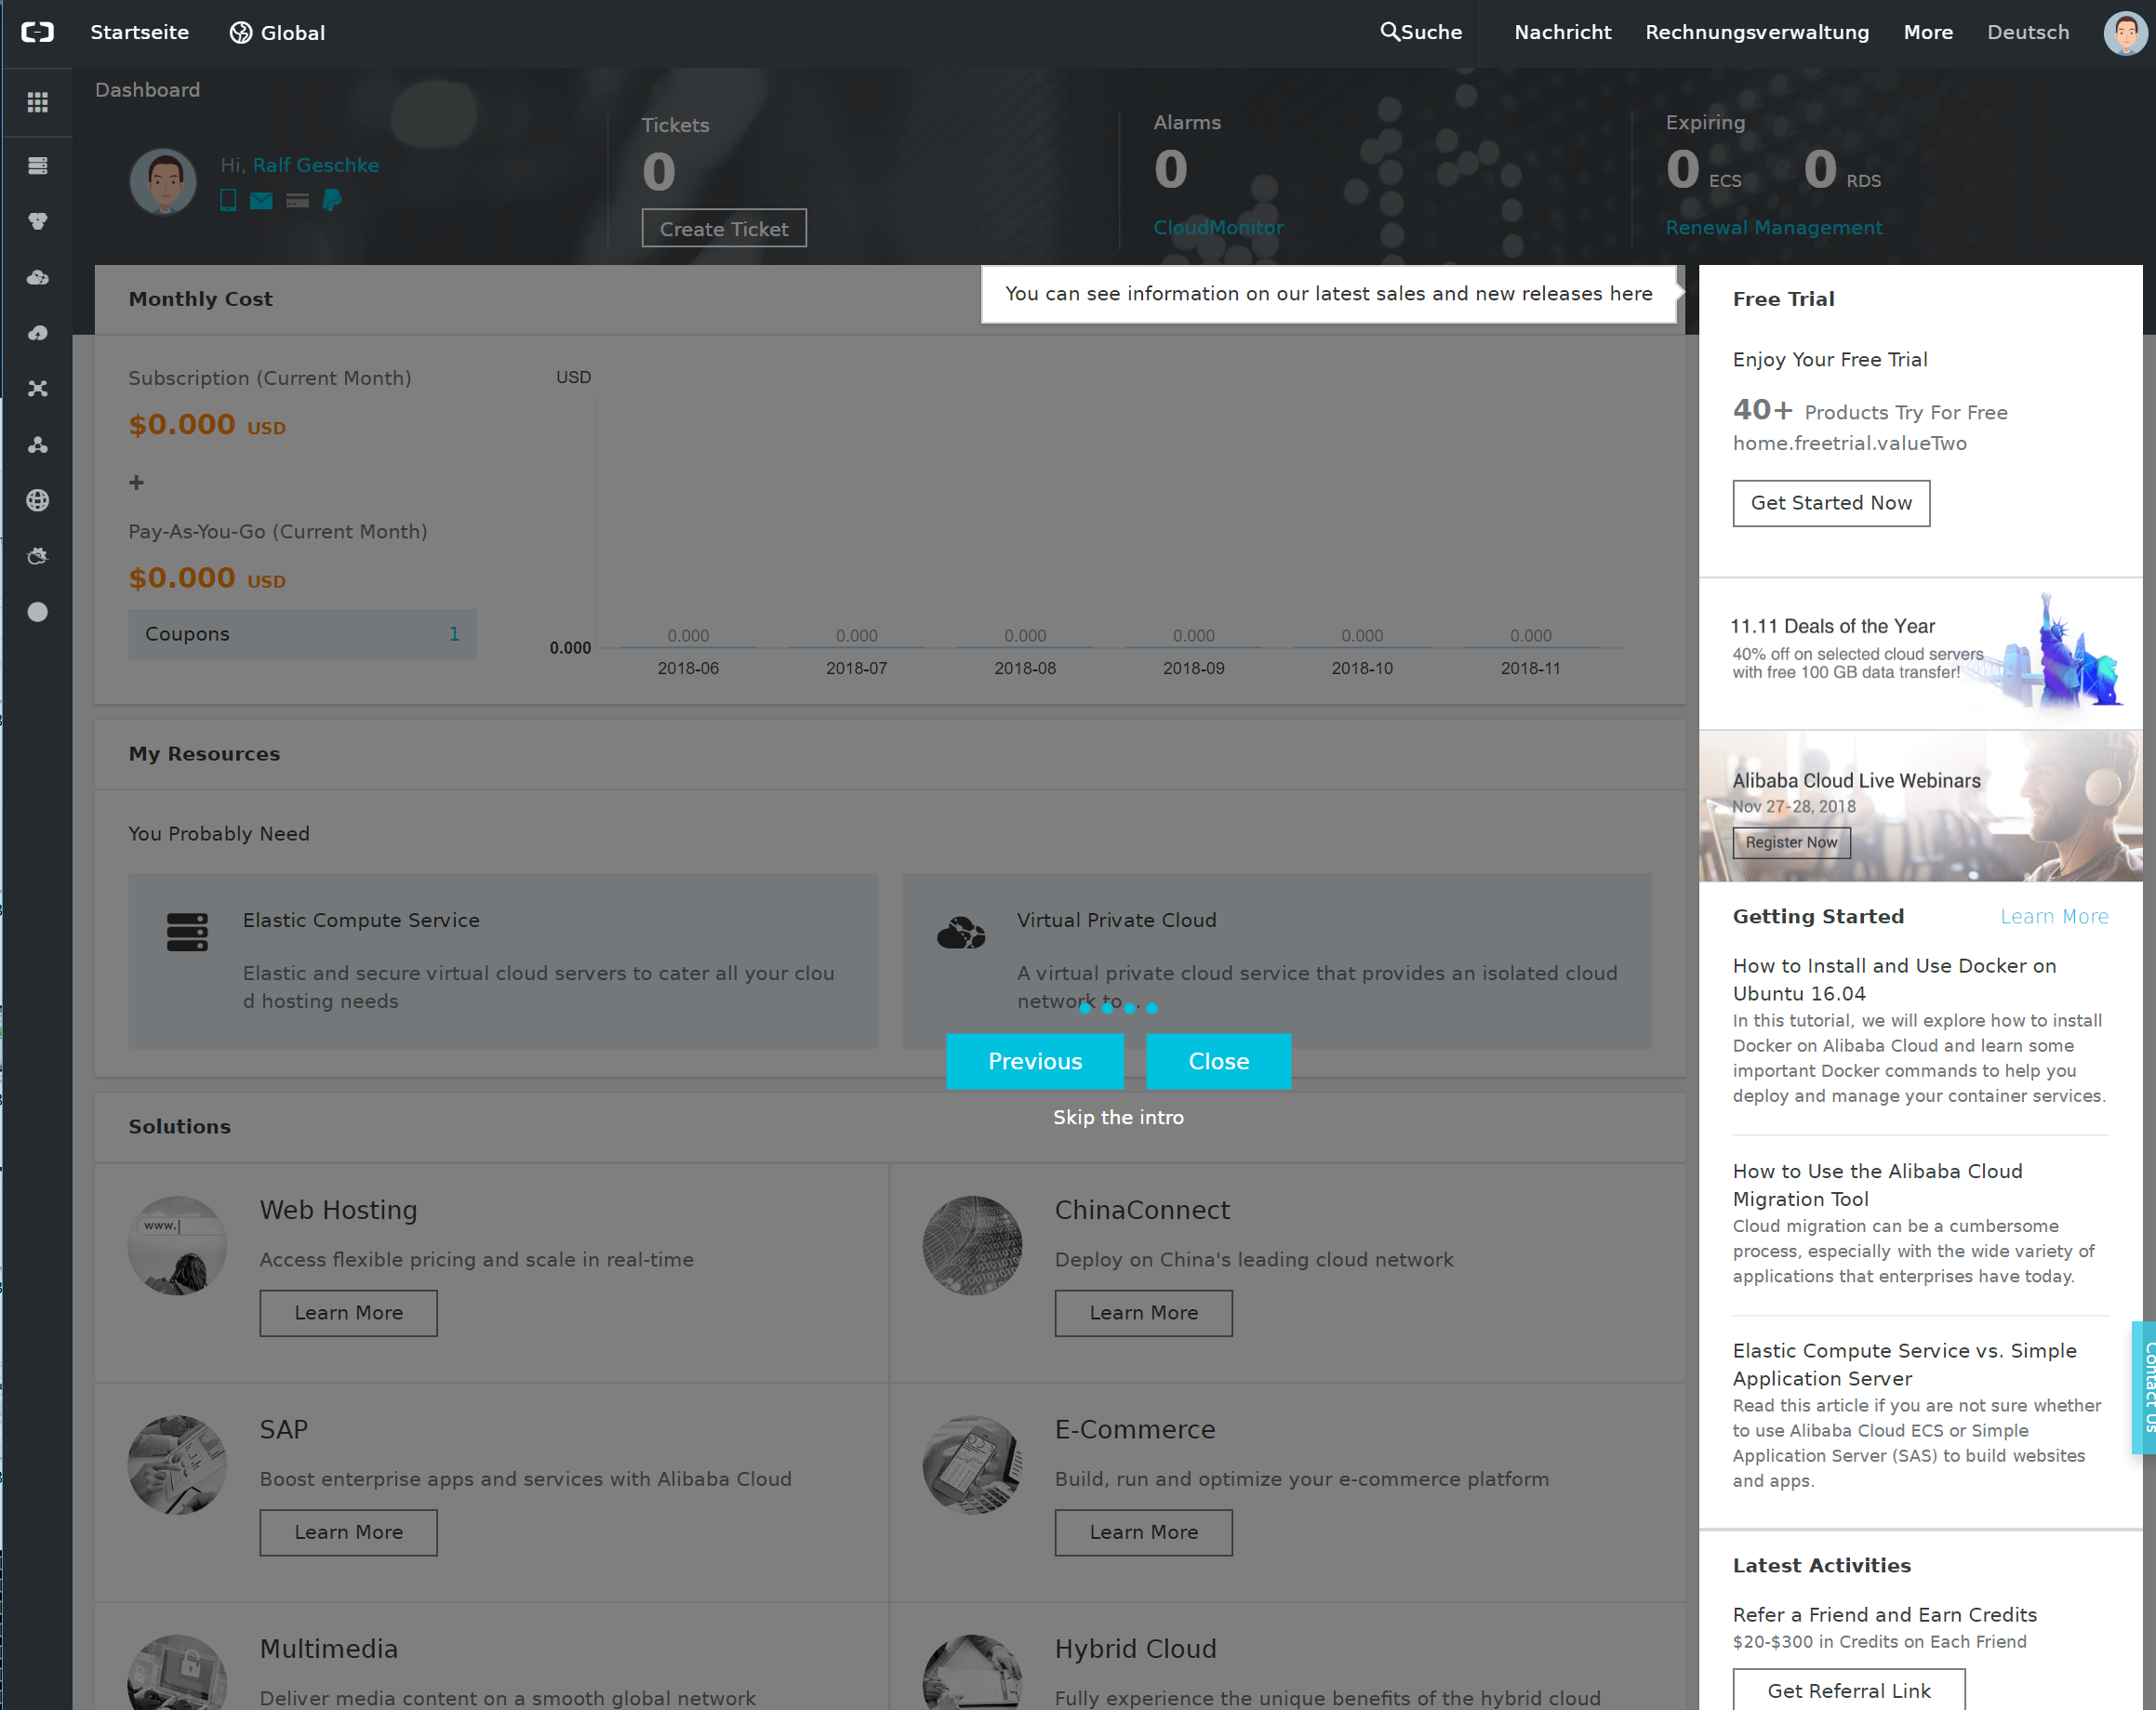This screenshot has height=1710, width=2156.
Task: Click the cloud gear sidebar icon
Action: [37, 556]
